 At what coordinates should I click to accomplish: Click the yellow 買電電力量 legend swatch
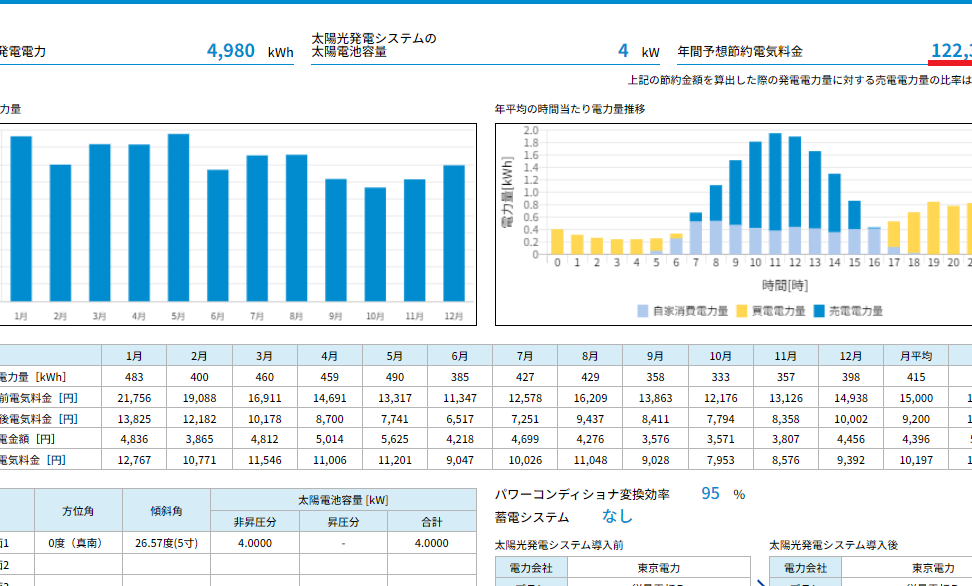tap(741, 311)
